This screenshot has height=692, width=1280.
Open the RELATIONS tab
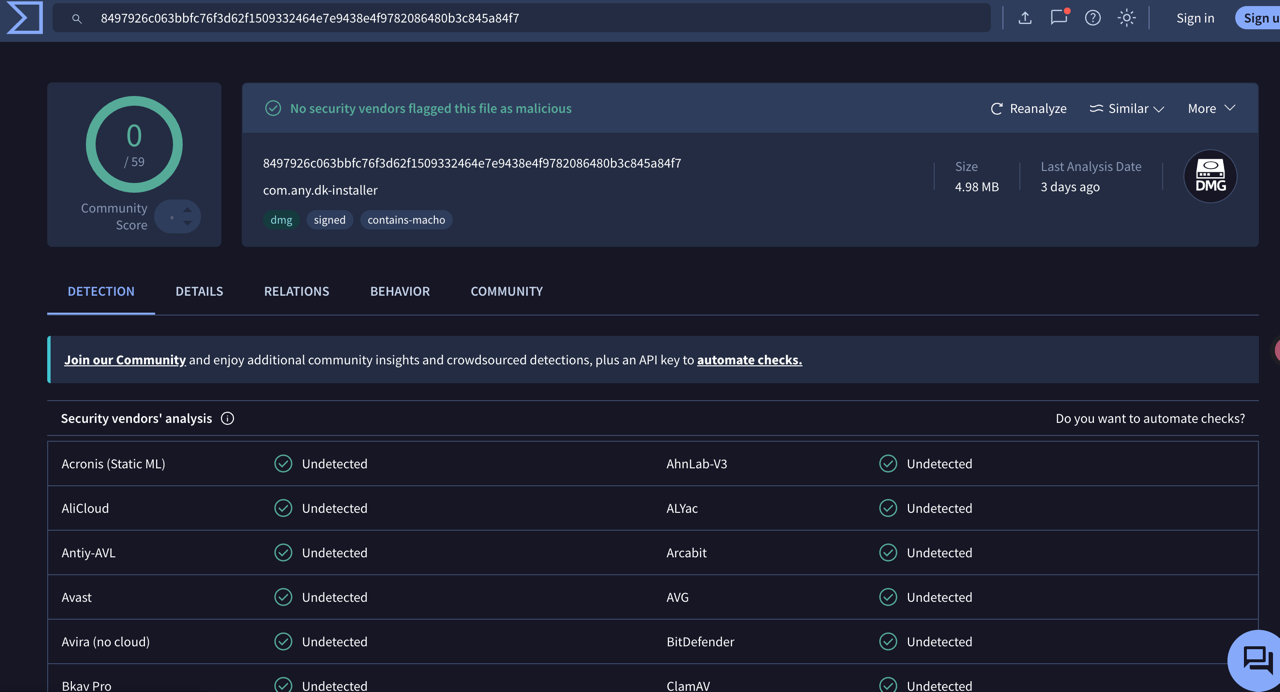[x=296, y=291]
